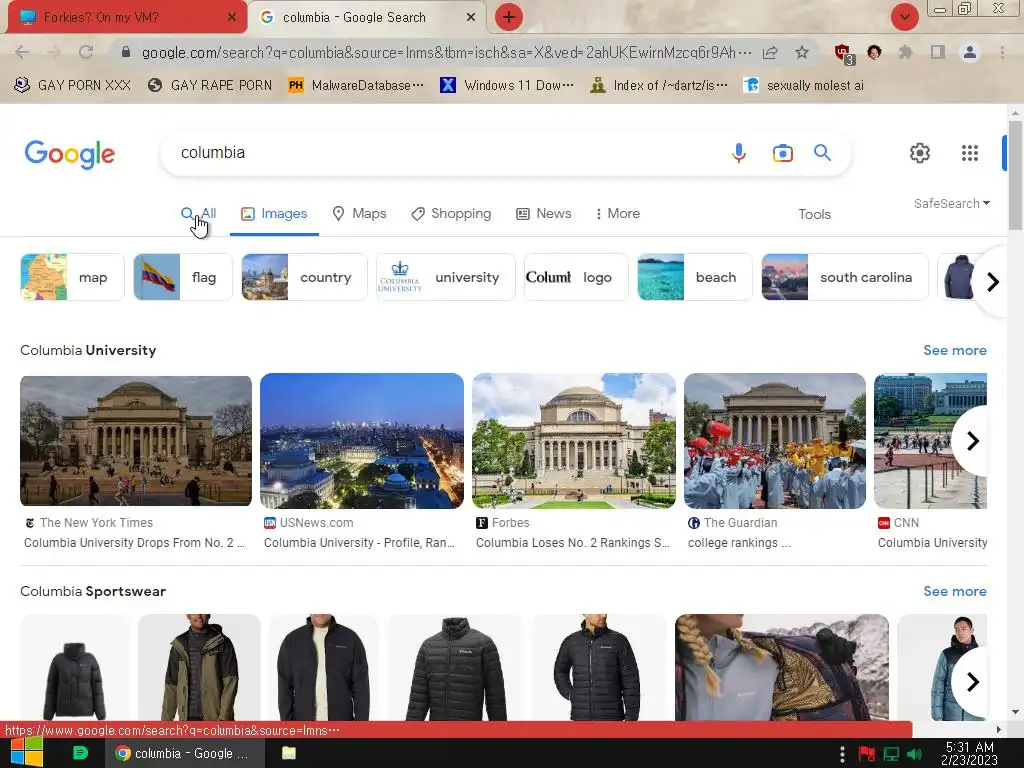Click See more for Columbia University

pos(954,350)
